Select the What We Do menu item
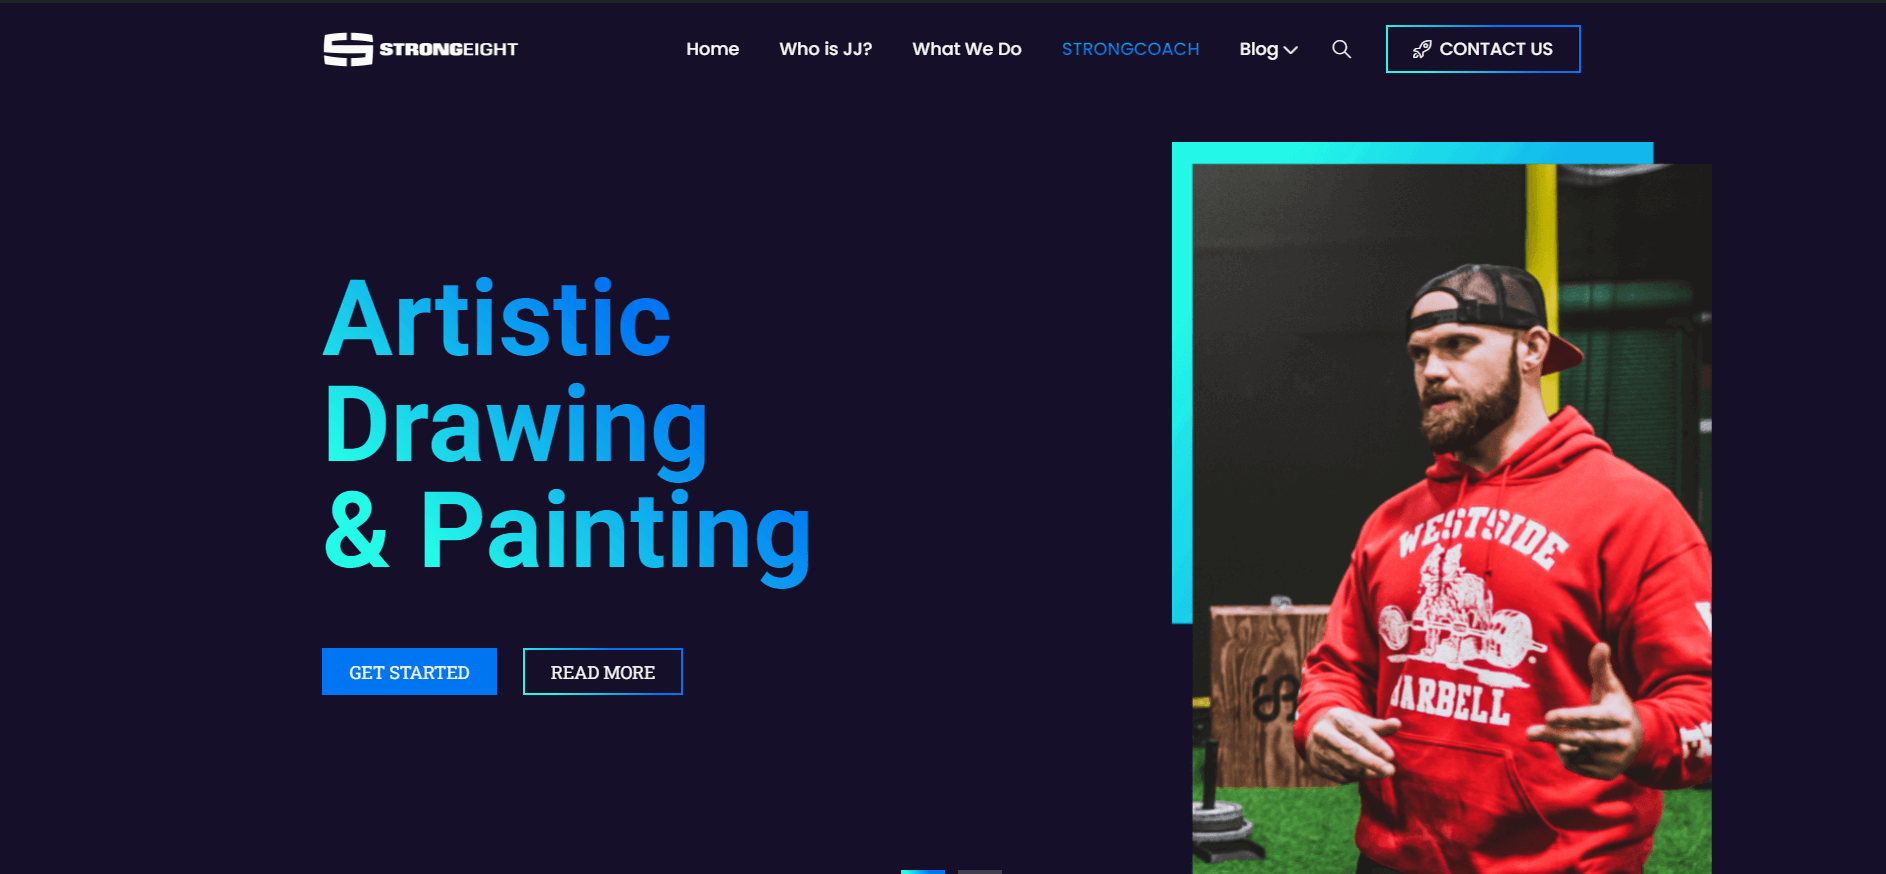This screenshot has height=874, width=1886. [966, 49]
